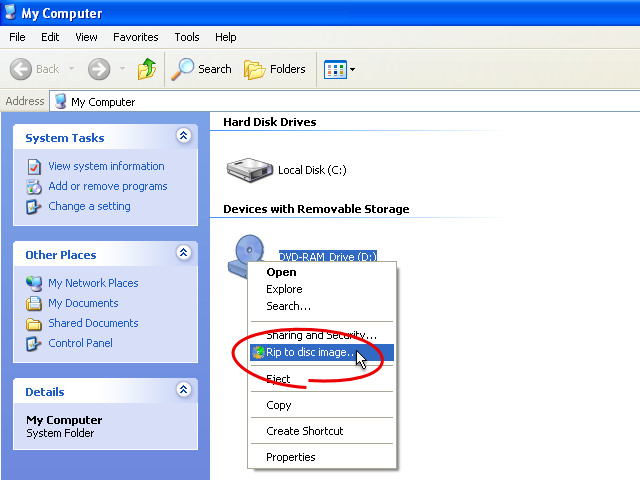Collapse the System Tasks panel

(184, 136)
